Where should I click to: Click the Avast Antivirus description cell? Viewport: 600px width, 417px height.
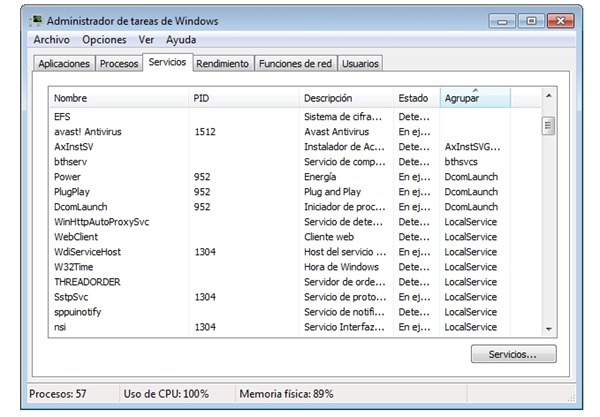point(337,132)
